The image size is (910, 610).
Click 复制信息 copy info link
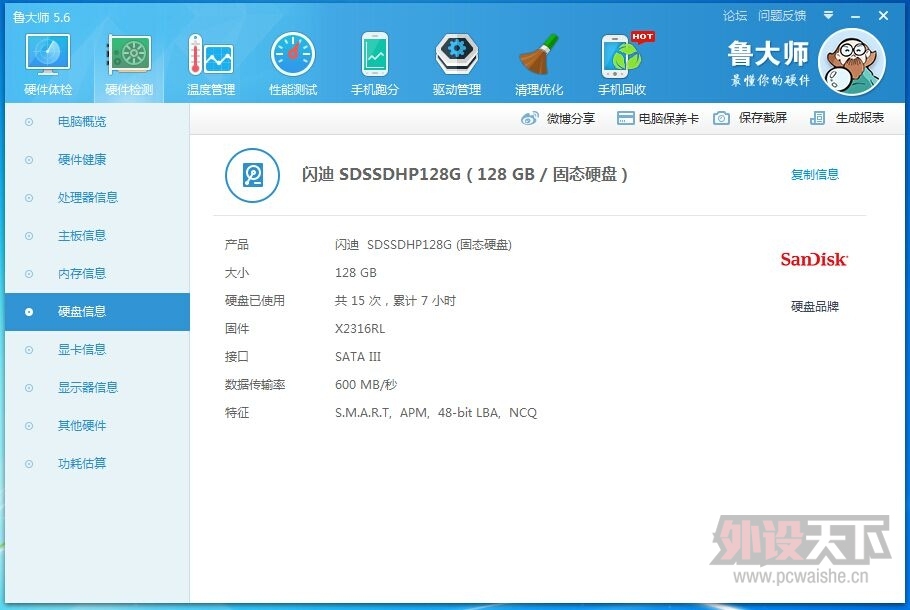[815, 174]
